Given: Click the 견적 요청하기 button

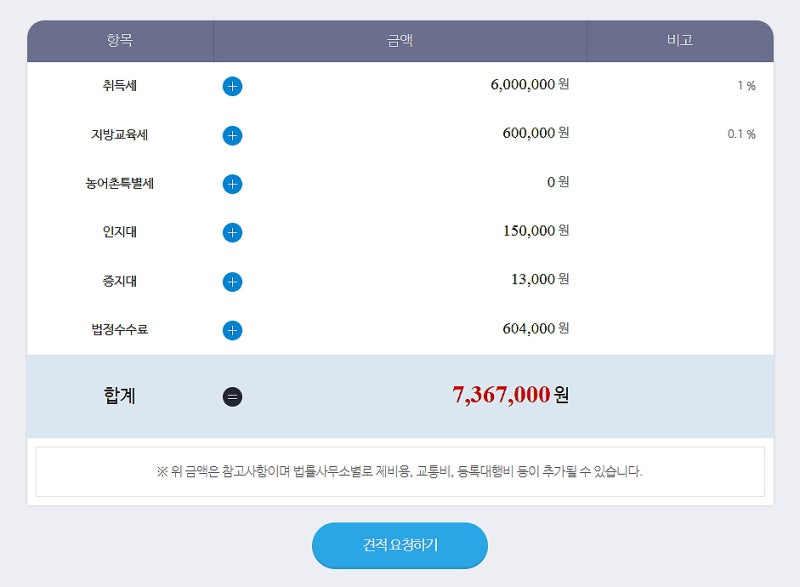Looking at the screenshot, I should [x=399, y=545].
